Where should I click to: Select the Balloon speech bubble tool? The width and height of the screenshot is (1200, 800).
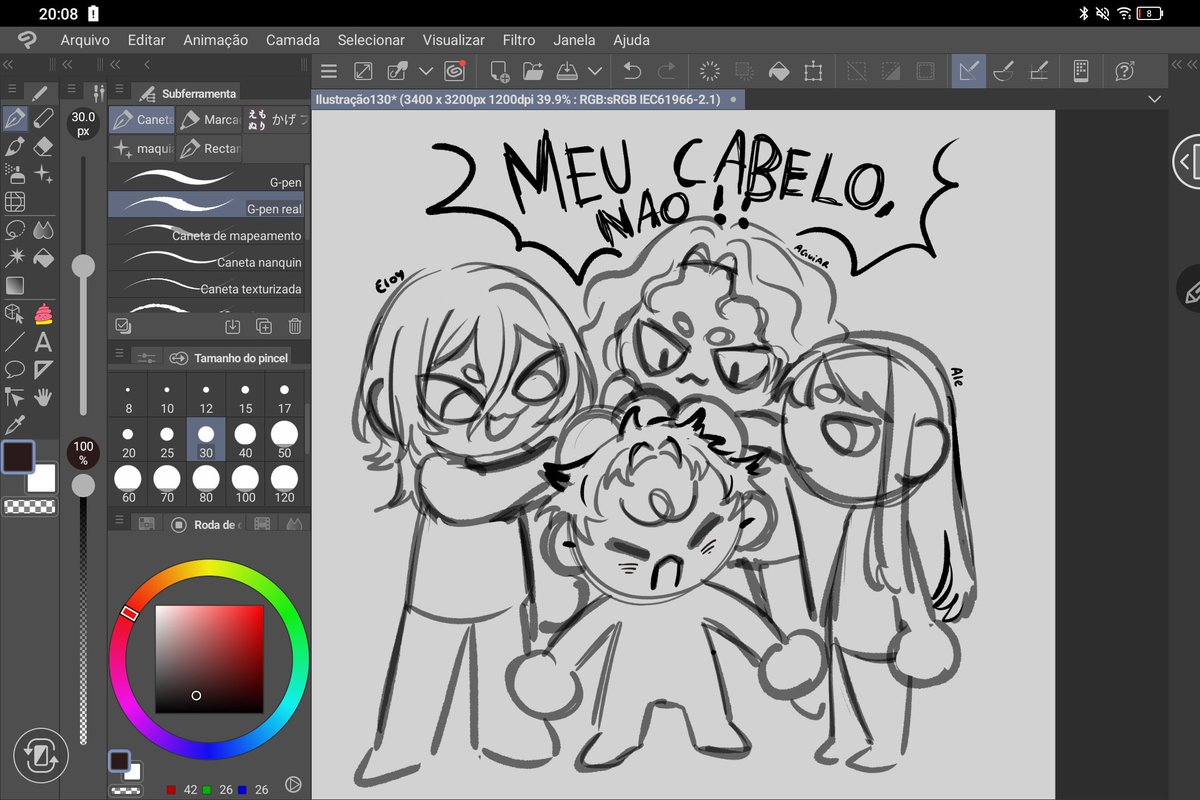15,369
